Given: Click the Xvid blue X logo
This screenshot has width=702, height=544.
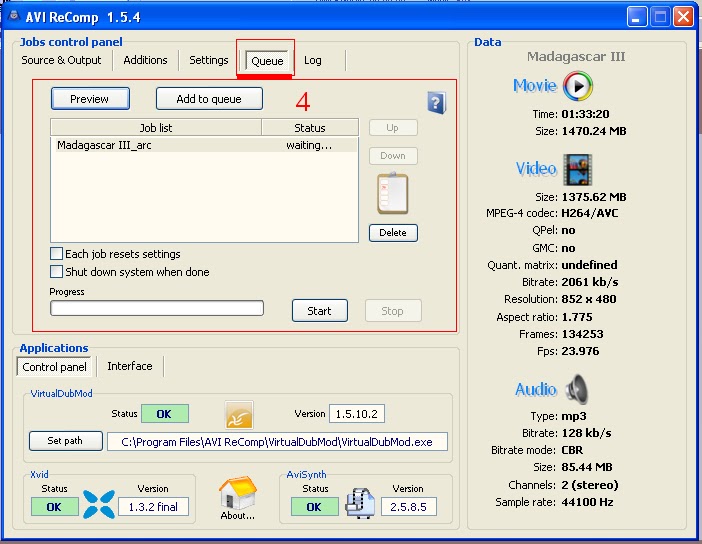Looking at the screenshot, I should (98, 505).
